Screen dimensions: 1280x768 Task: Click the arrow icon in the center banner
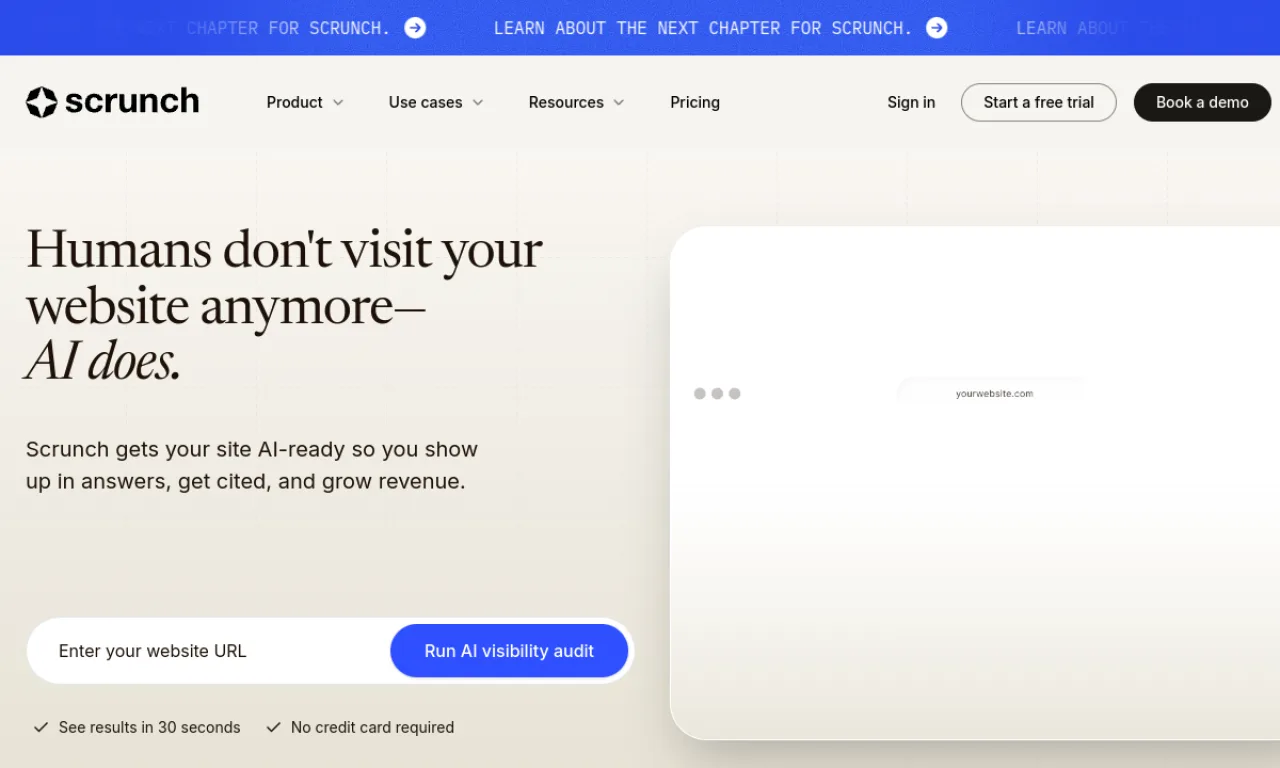point(937,28)
